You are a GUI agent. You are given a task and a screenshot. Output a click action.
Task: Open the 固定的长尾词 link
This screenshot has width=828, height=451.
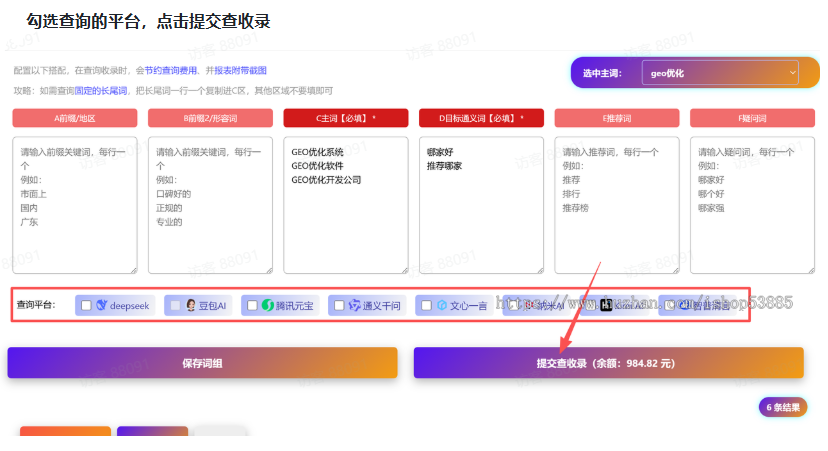click(x=100, y=91)
